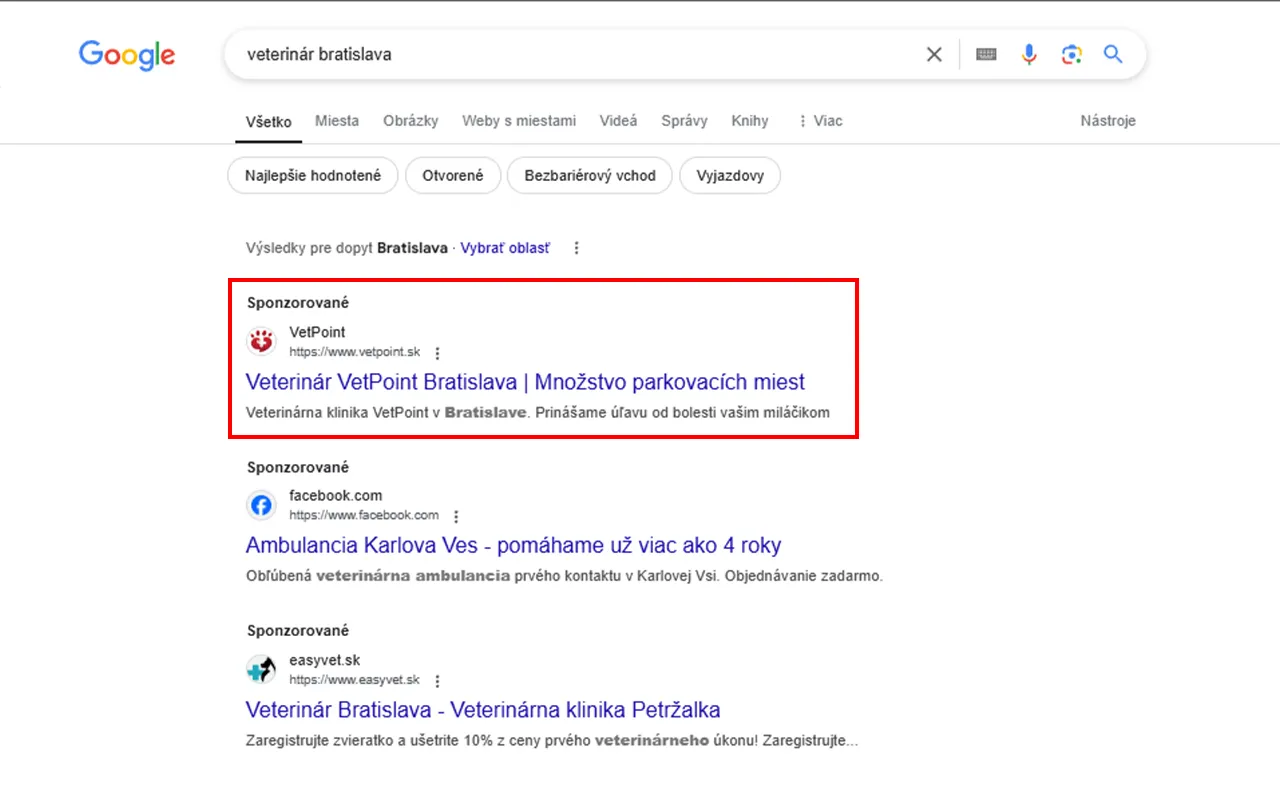1280x799 pixels.
Task: Open the on-screen keyboard icon
Action: (986, 54)
